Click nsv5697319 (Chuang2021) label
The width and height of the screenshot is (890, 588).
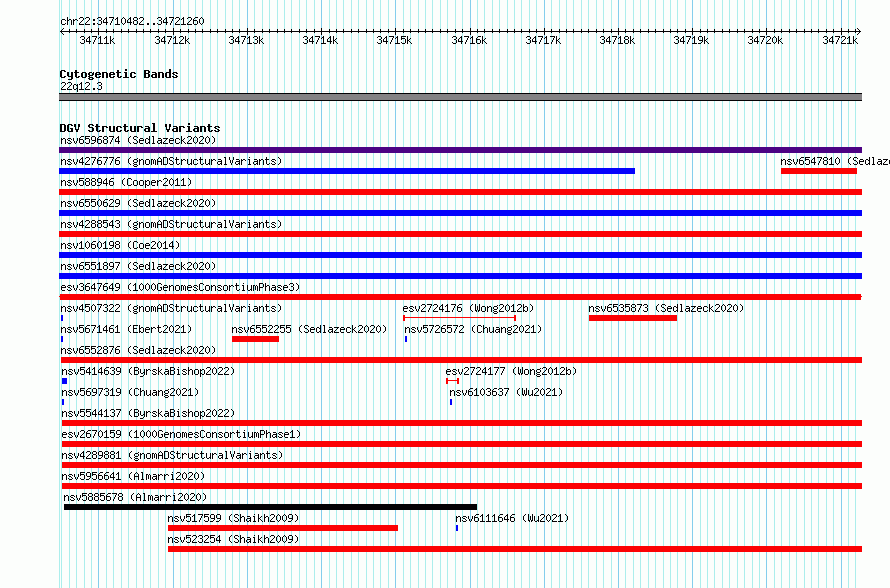coord(130,392)
